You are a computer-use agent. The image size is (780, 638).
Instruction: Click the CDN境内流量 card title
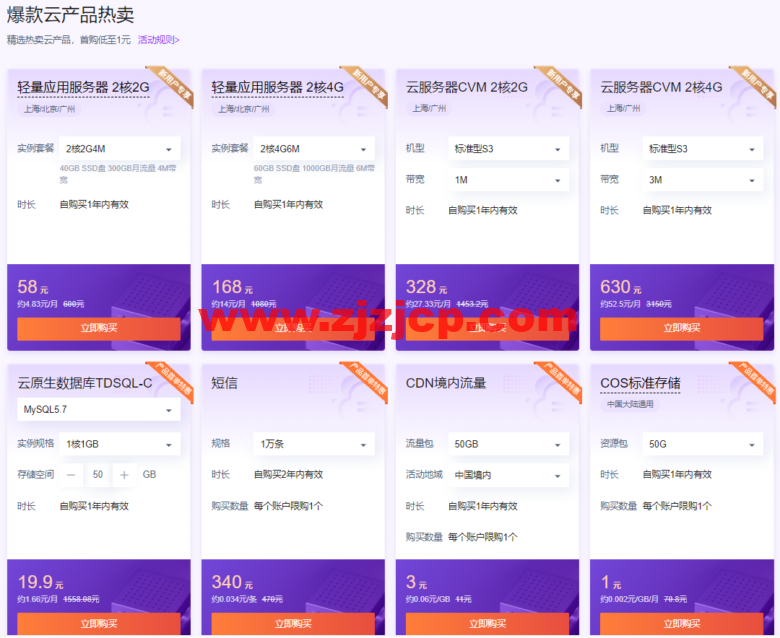coord(446,383)
